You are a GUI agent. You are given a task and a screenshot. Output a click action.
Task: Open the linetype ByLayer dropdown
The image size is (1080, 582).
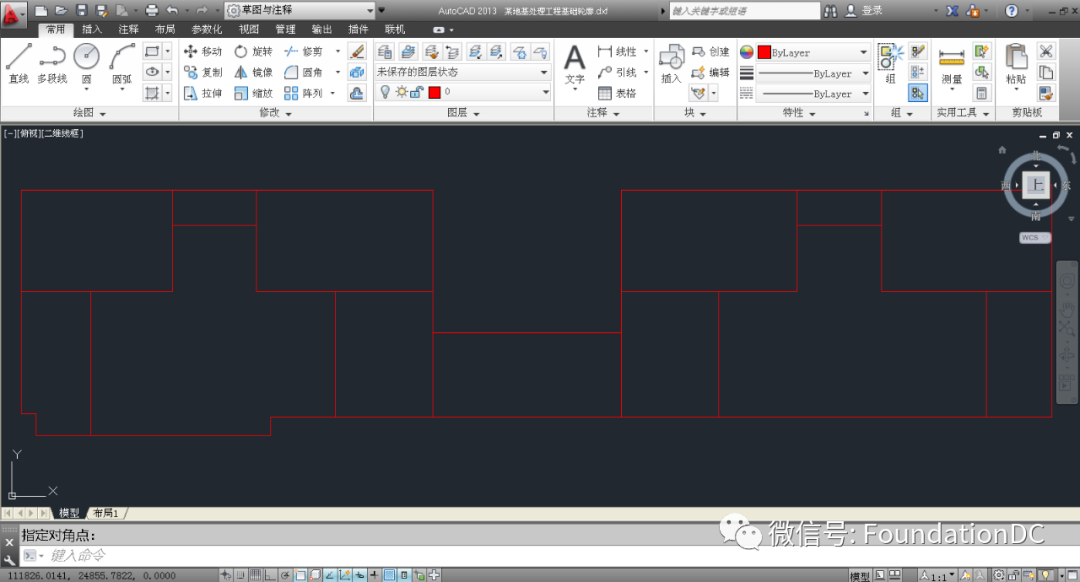pyautogui.click(x=813, y=94)
